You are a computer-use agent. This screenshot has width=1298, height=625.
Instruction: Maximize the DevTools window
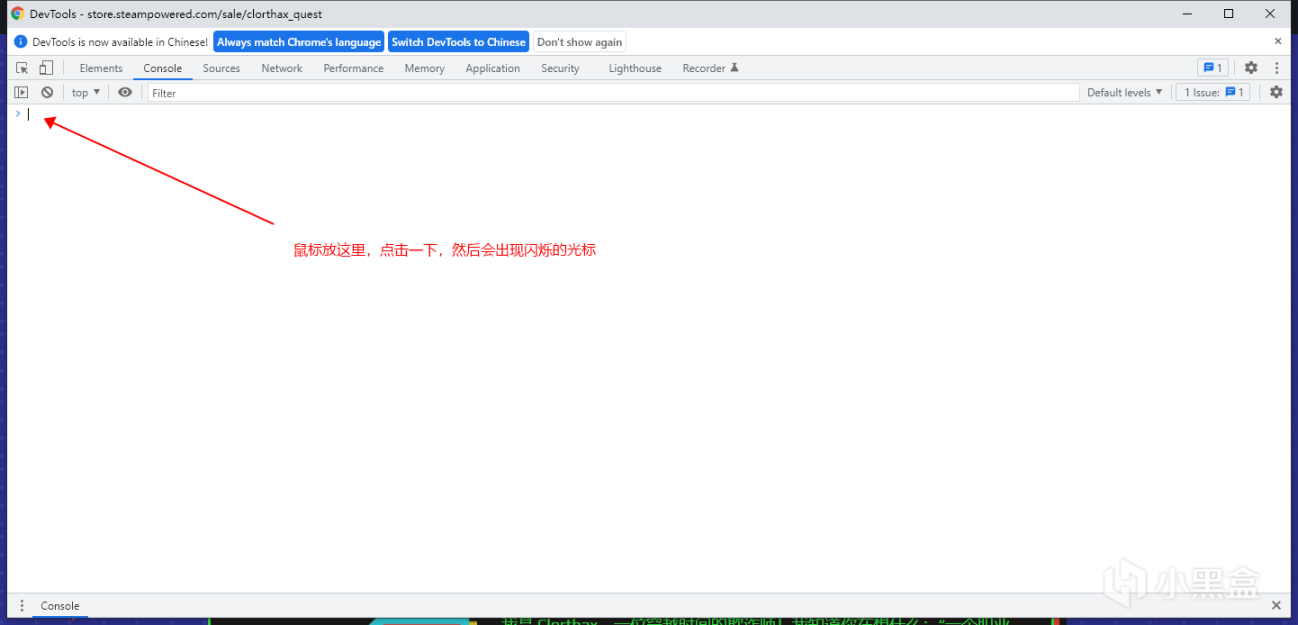pyautogui.click(x=1228, y=14)
